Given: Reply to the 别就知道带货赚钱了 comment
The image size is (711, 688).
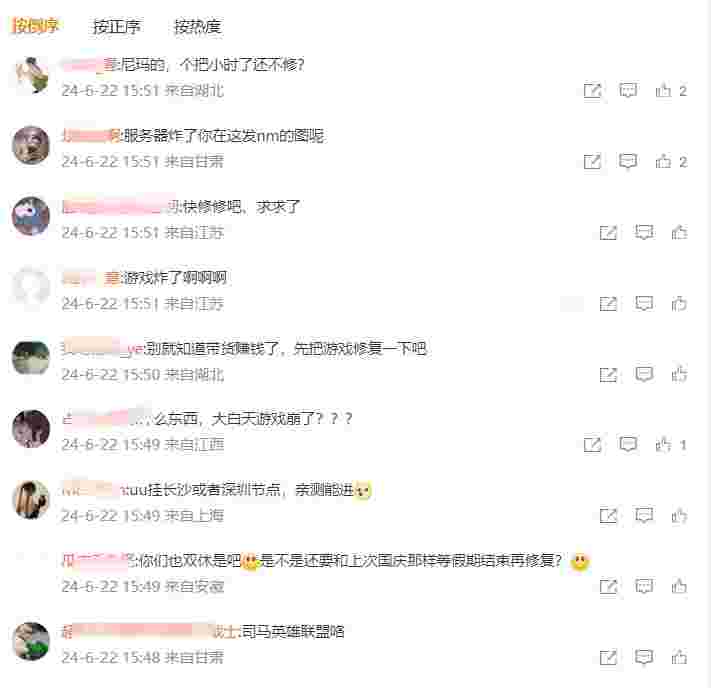Looking at the screenshot, I should coord(644,374).
